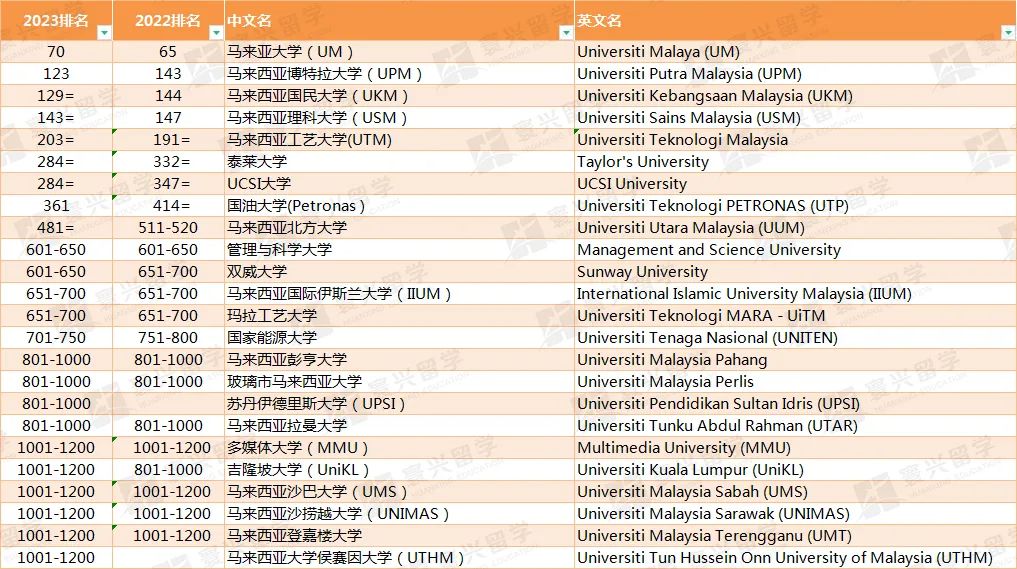Click the cell Universiti Pendidikan Sultan Idris (UPSI)
This screenshot has width=1017, height=569.
(796, 404)
